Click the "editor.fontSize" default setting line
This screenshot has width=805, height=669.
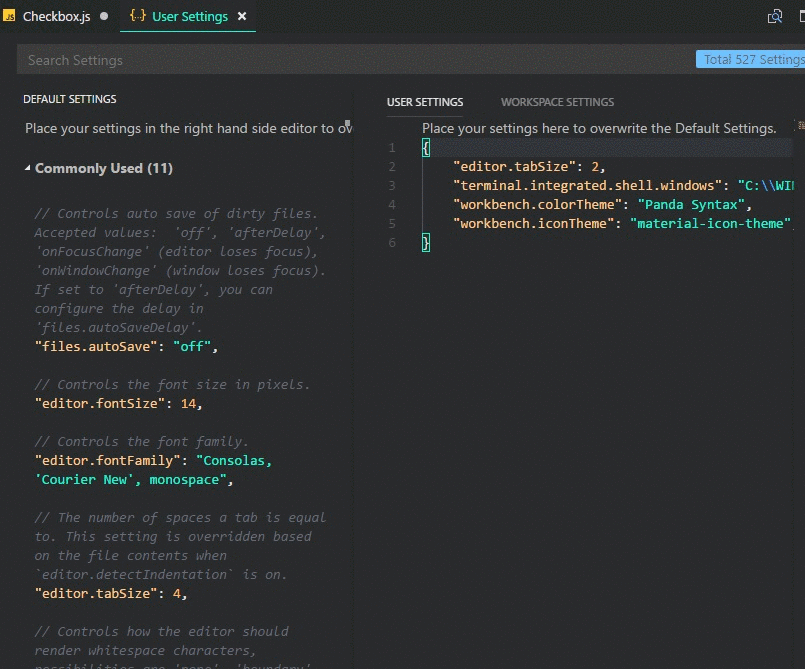[96, 404]
